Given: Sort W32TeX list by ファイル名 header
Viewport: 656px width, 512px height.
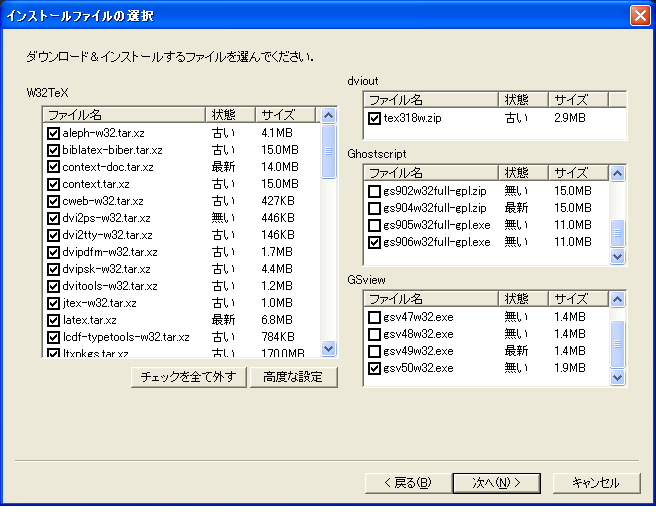Looking at the screenshot, I should [124, 115].
